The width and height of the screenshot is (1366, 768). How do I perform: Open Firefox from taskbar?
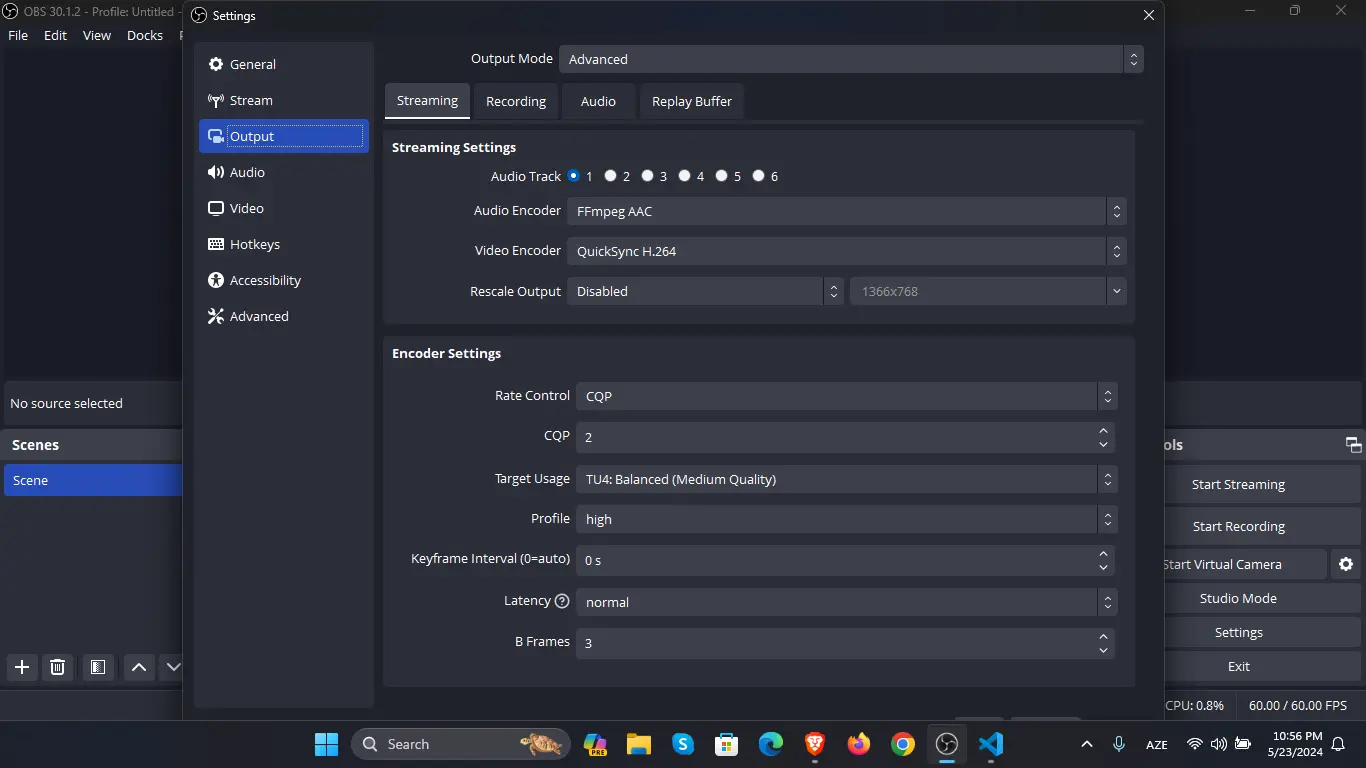pyautogui.click(x=859, y=744)
